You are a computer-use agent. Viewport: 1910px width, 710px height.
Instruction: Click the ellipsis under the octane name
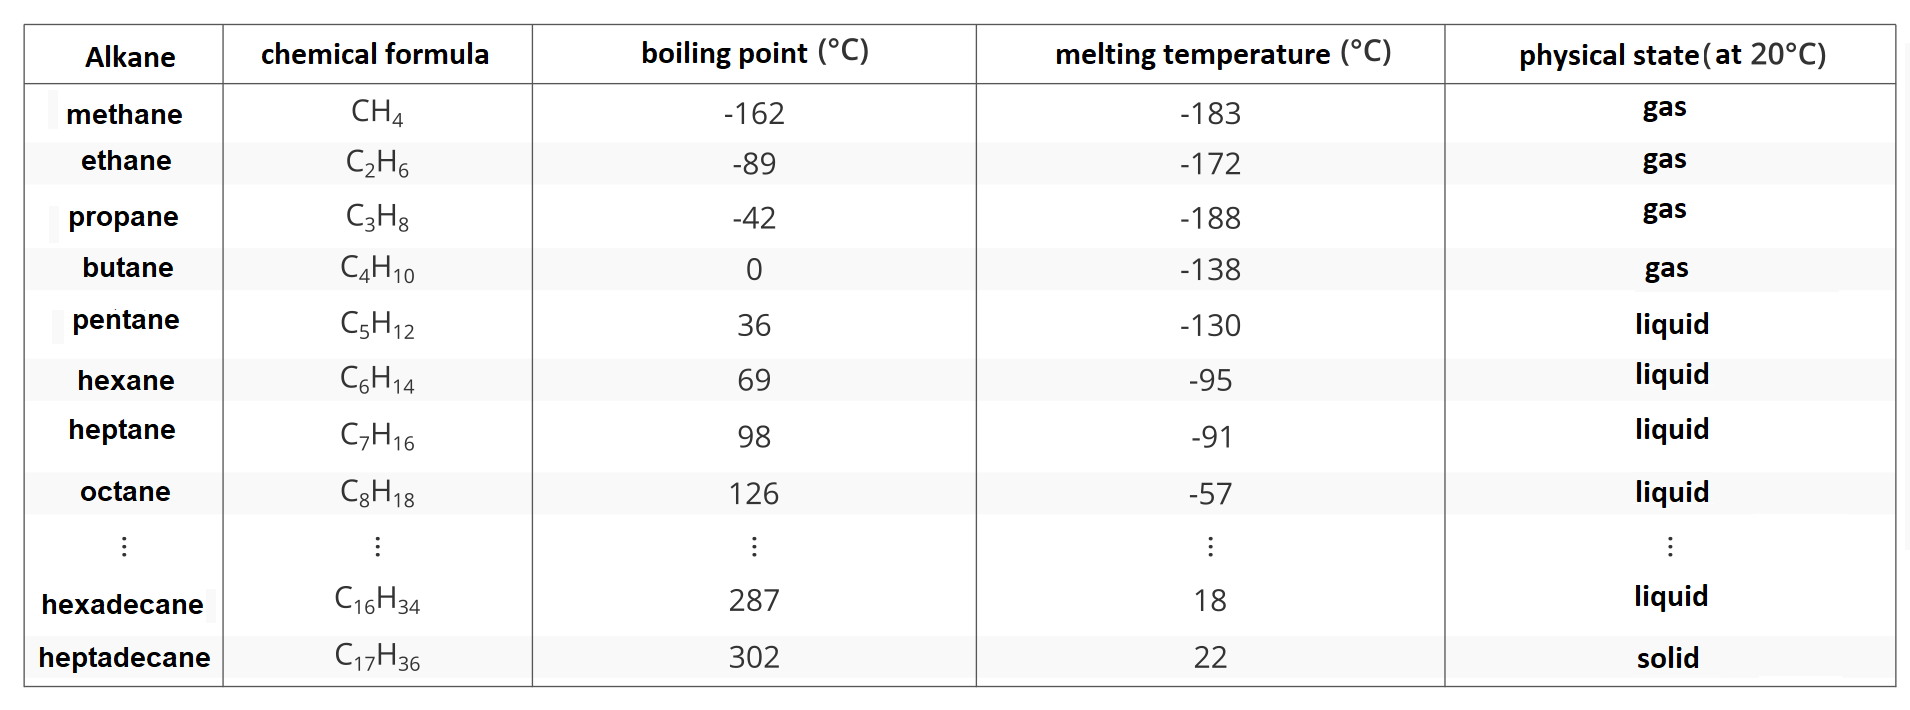(x=124, y=546)
